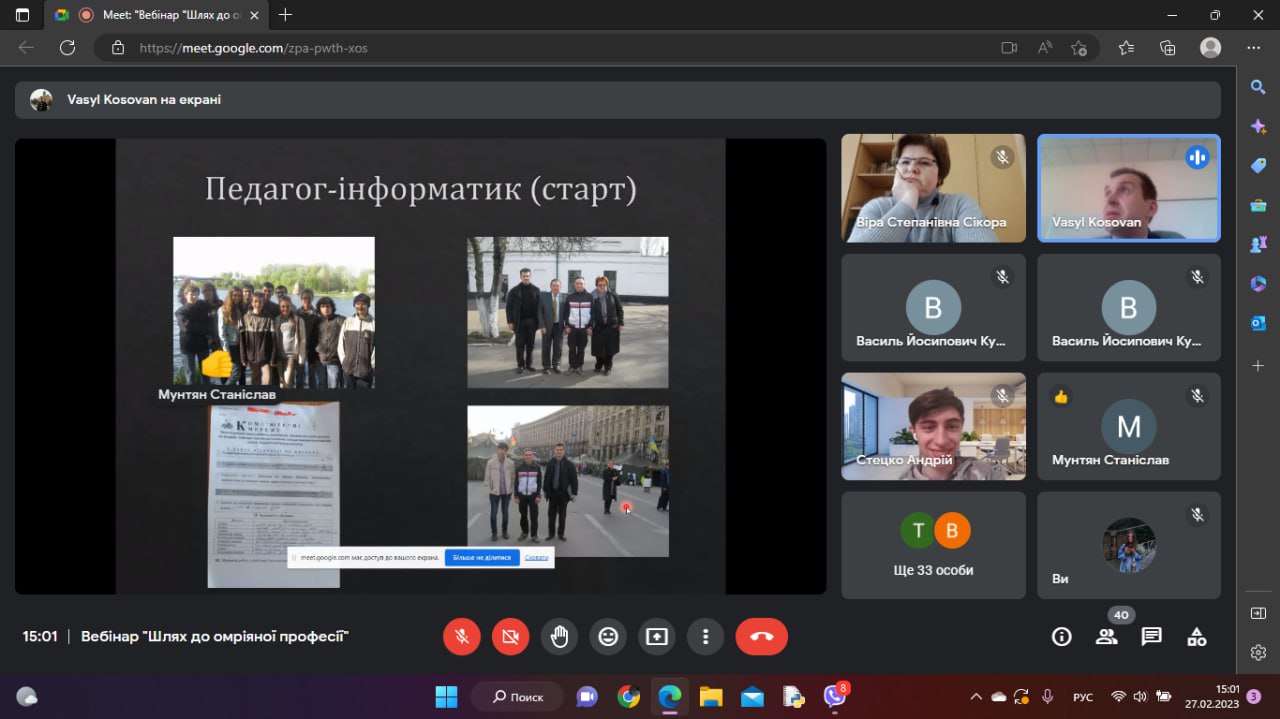Open tools briefcase icon in Edge sidebar
The height and width of the screenshot is (719, 1280).
(x=1258, y=205)
